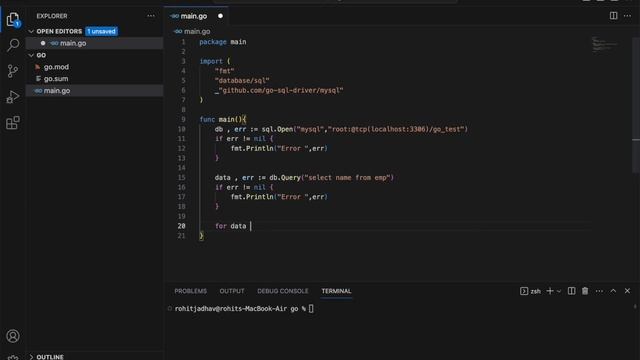Open Explorer views and more actions ellipsis

tap(151, 16)
